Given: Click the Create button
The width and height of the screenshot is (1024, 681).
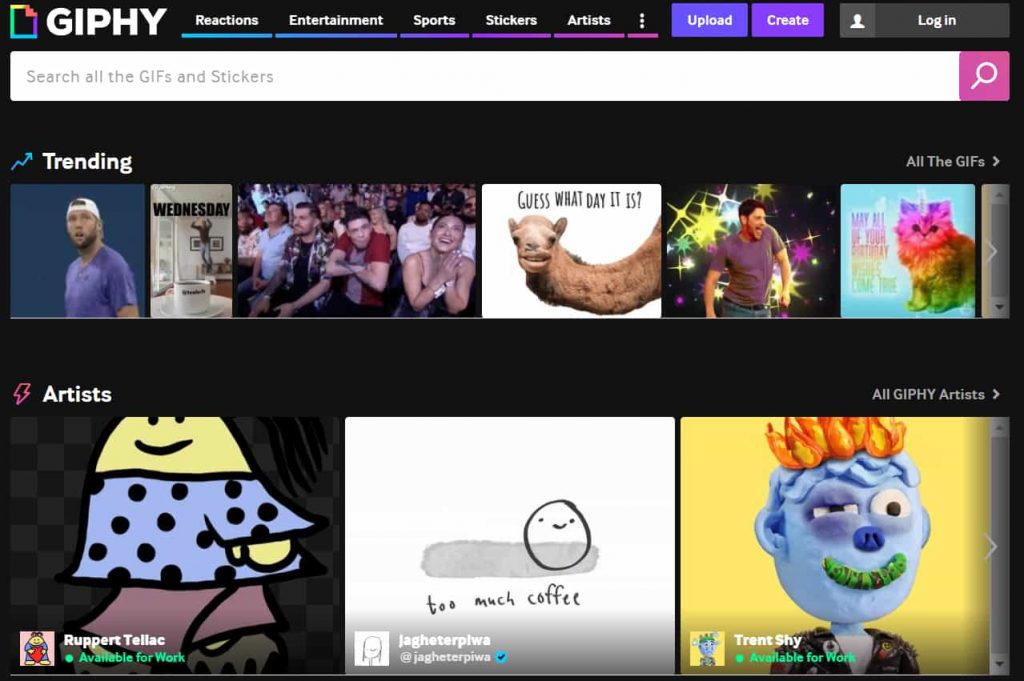Looking at the screenshot, I should click(788, 20).
